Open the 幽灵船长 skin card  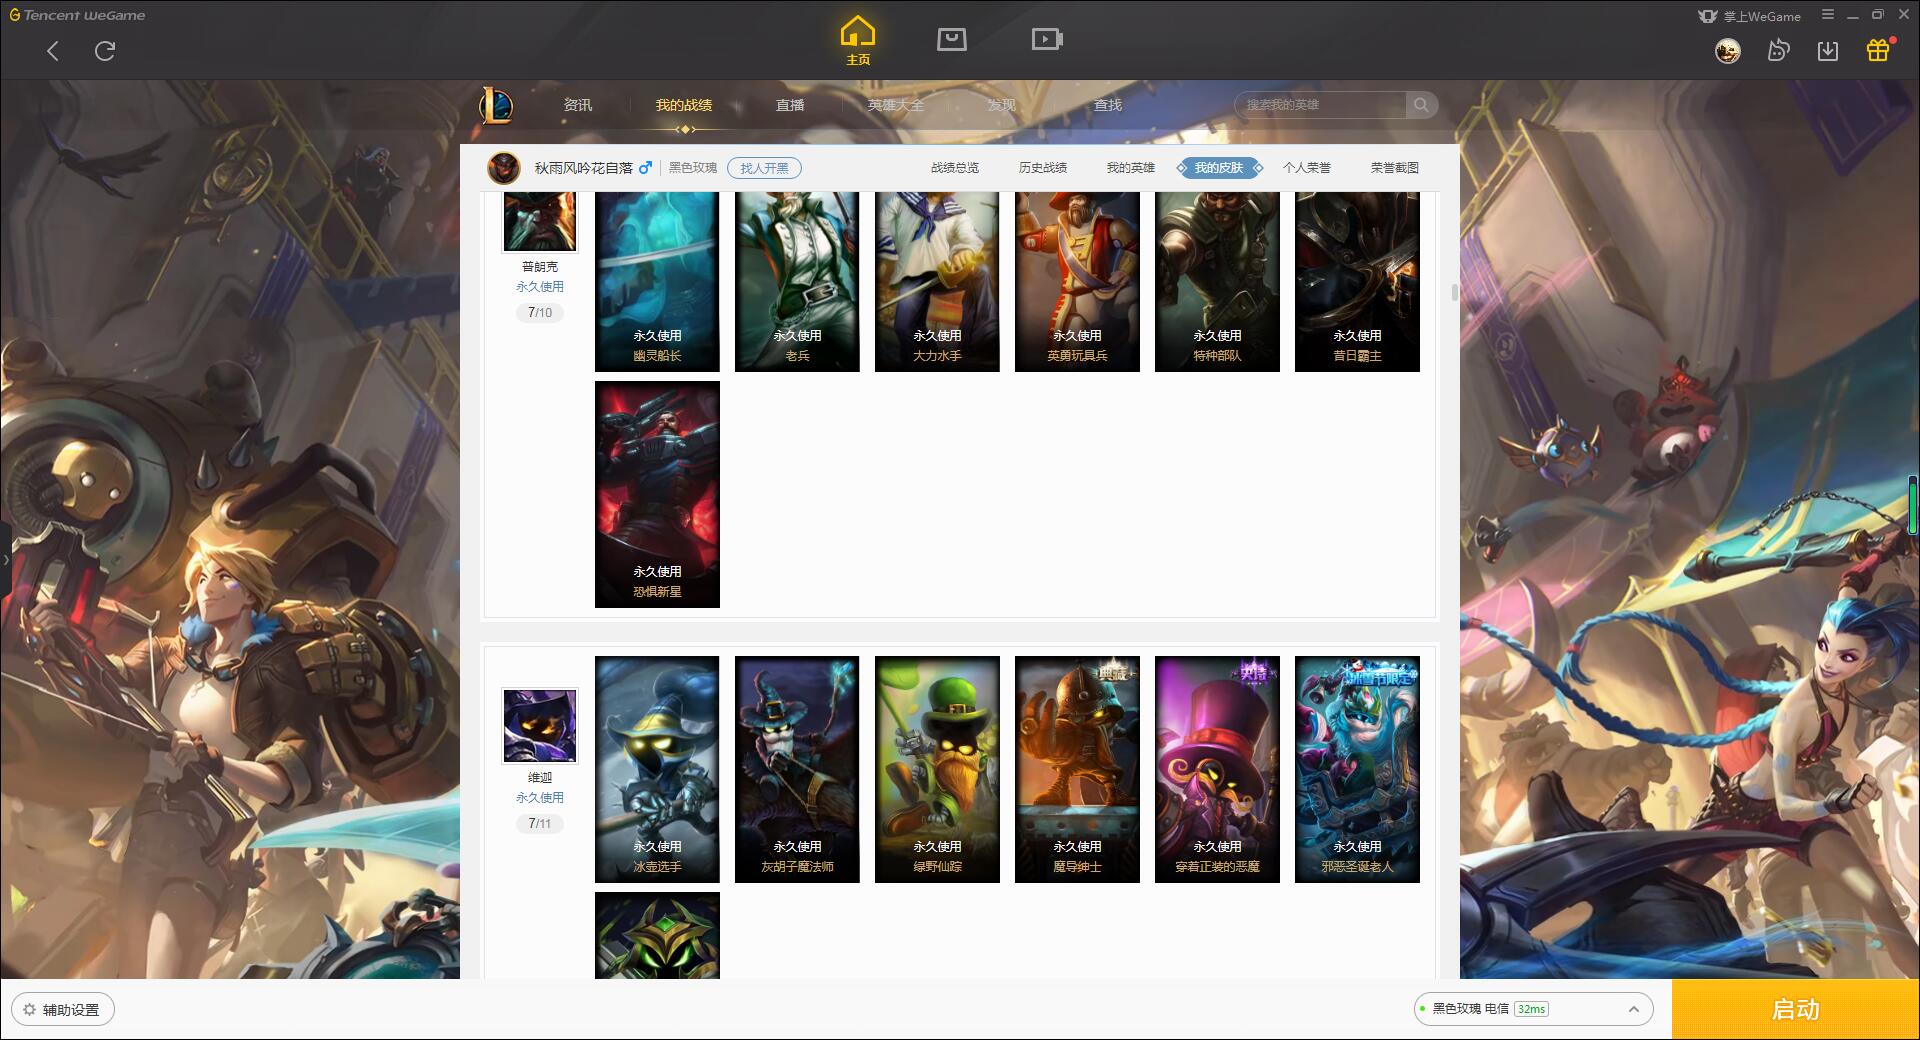(657, 282)
